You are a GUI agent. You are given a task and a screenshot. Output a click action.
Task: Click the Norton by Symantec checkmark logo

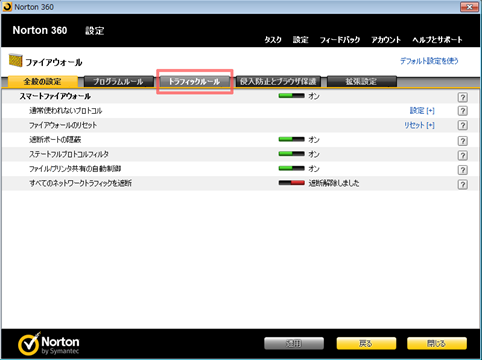[x=29, y=343]
